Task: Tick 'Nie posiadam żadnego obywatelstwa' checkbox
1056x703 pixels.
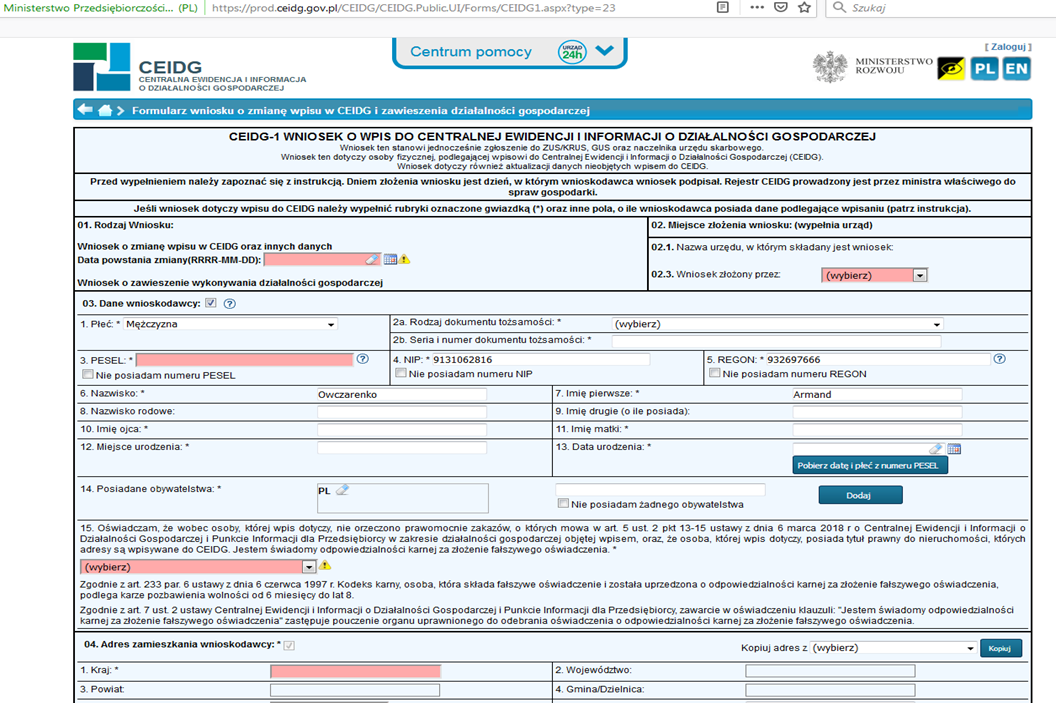Action: coord(563,504)
